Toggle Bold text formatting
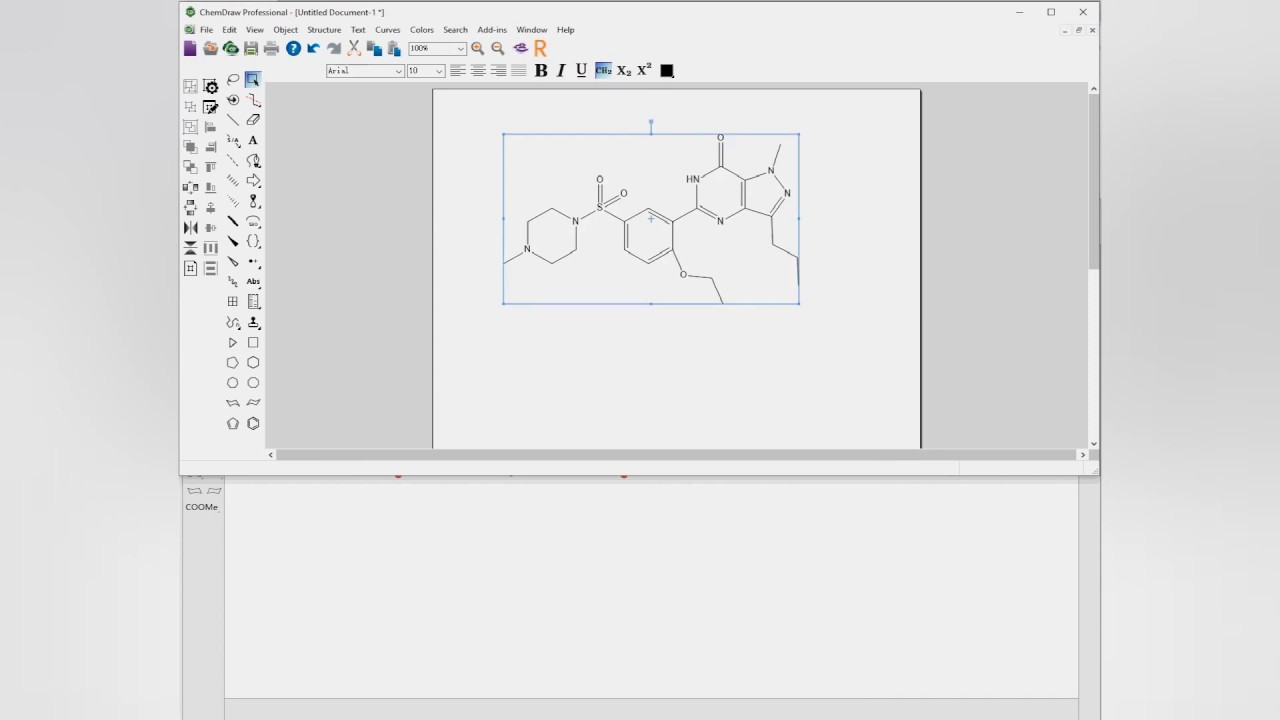The height and width of the screenshot is (720, 1280). coord(541,70)
